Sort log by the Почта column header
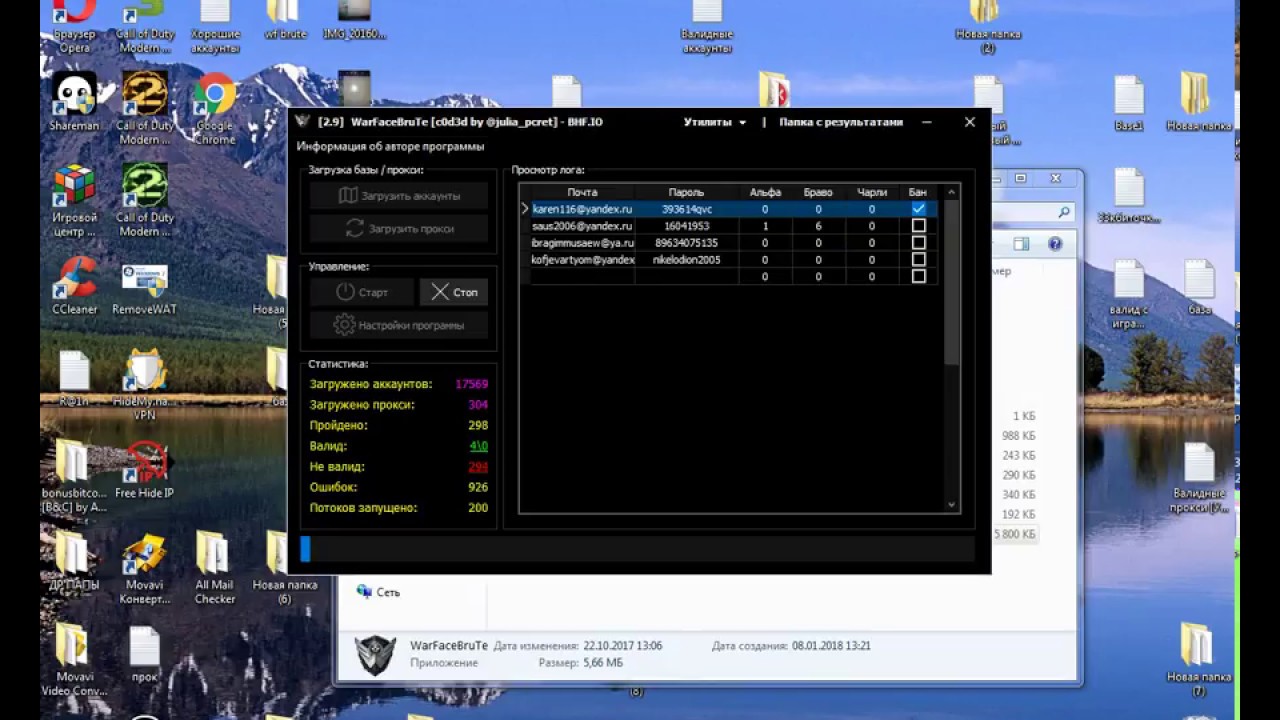 [x=582, y=192]
